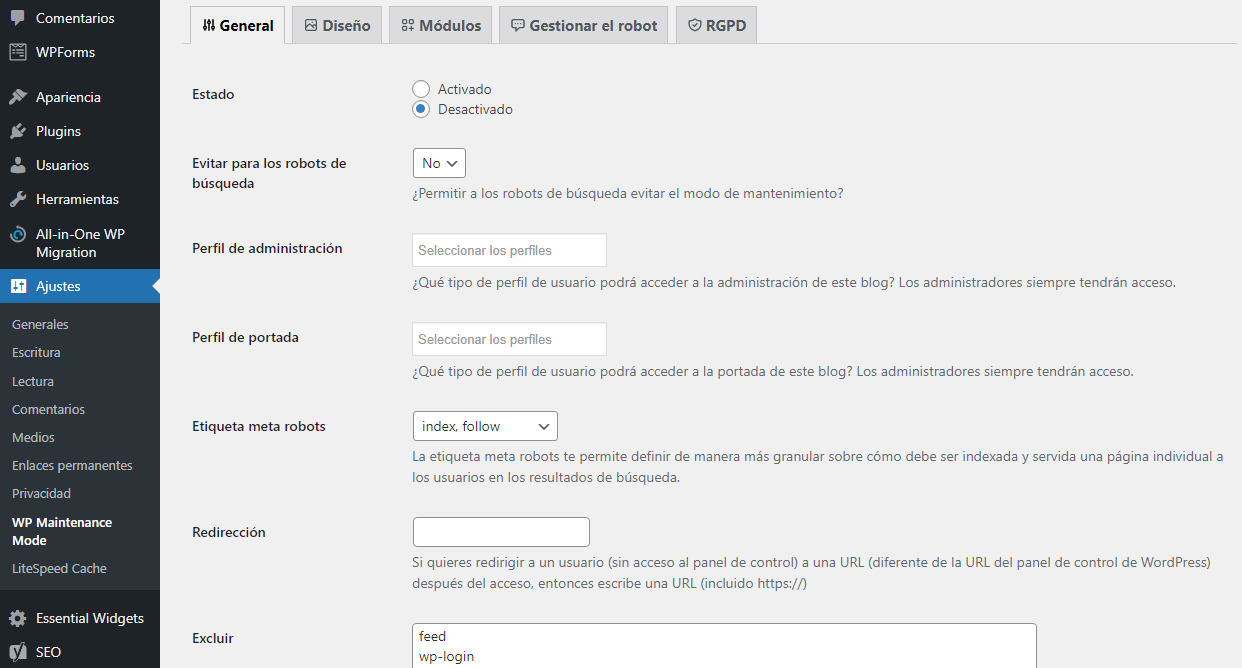Open the Gestionar el robot tab
The width and height of the screenshot is (1242, 668).
583,24
